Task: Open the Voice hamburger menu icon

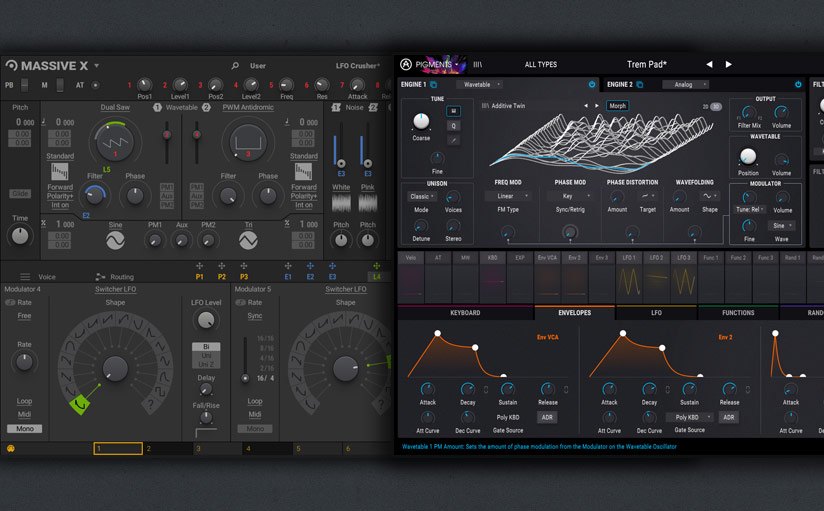Action: (25, 277)
